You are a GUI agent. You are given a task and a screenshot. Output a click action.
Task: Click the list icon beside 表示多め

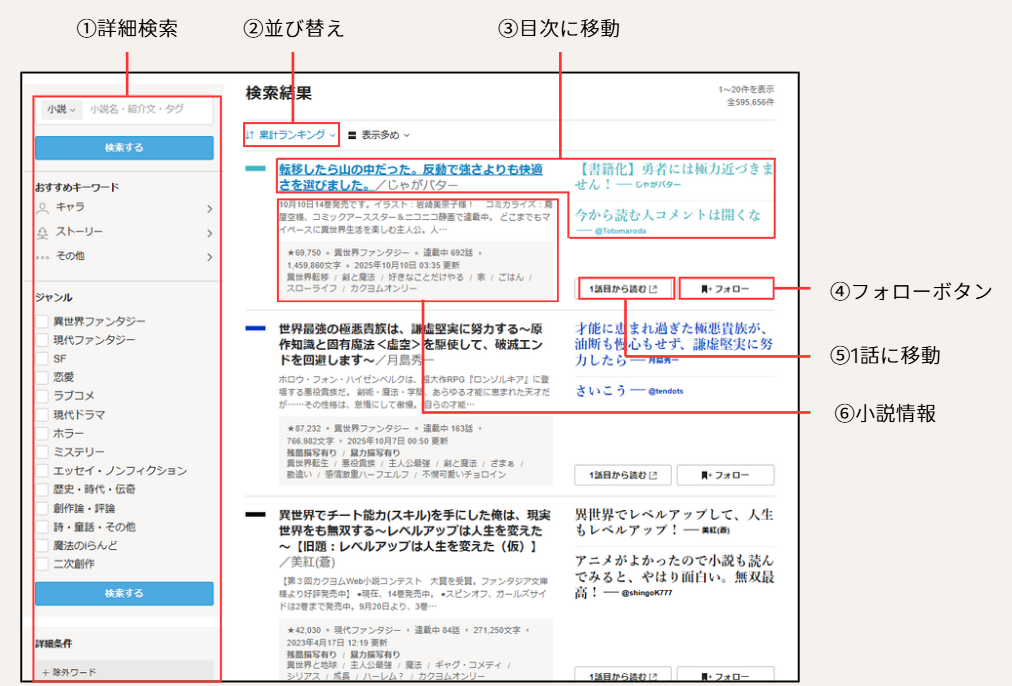click(352, 134)
